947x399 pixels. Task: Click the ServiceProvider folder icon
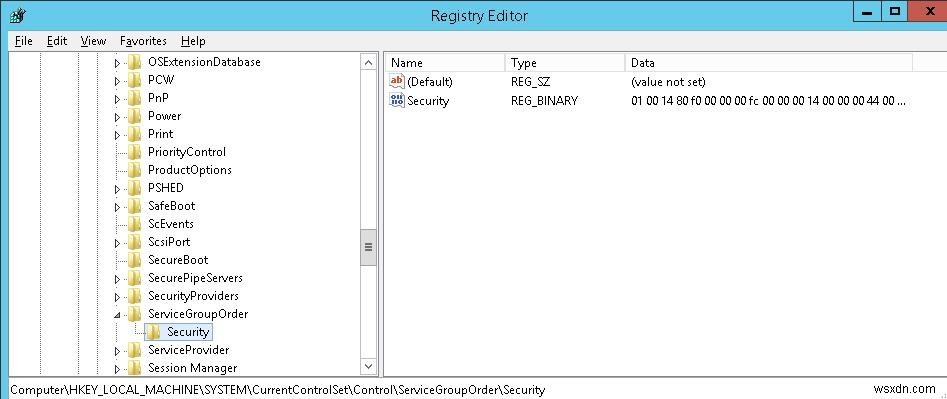tap(135, 350)
